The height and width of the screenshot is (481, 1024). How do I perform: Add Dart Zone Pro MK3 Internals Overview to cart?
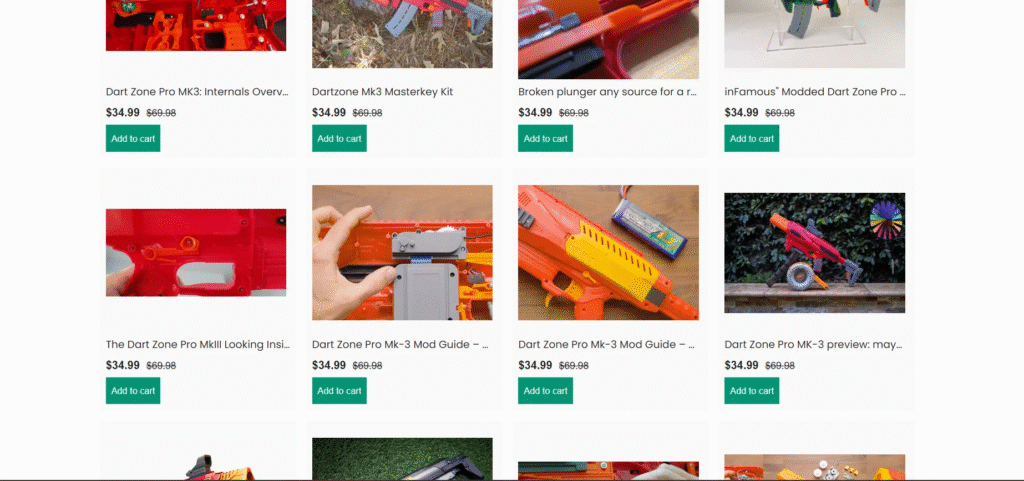click(133, 138)
